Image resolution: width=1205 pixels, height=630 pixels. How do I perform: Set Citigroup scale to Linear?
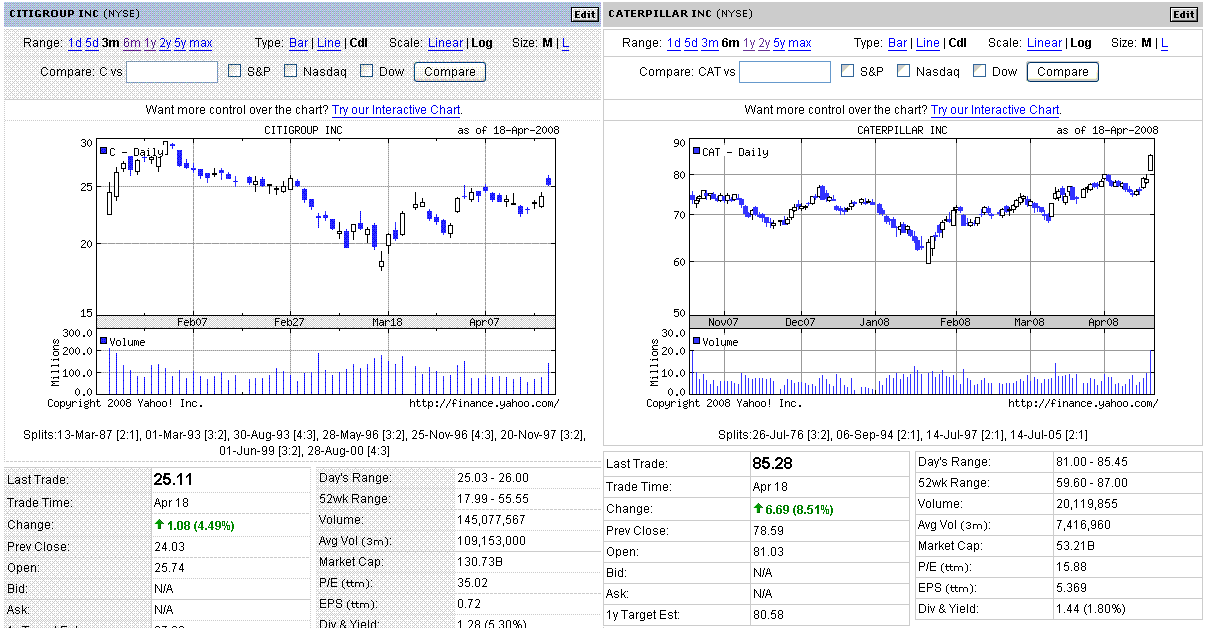coord(445,43)
